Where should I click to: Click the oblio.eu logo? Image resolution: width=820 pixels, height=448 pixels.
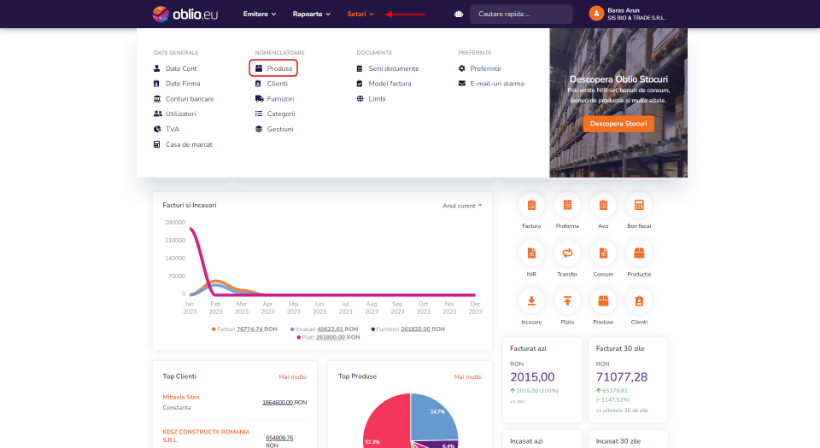[x=185, y=14]
